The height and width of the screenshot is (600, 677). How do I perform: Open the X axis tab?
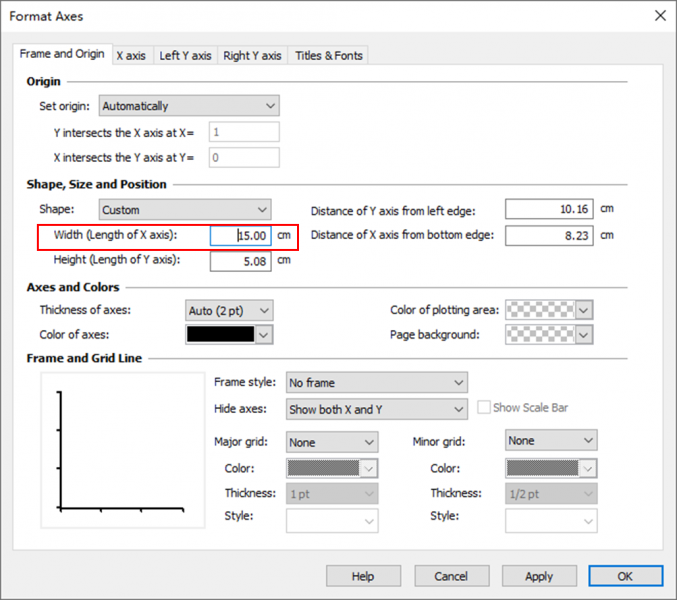click(x=131, y=56)
